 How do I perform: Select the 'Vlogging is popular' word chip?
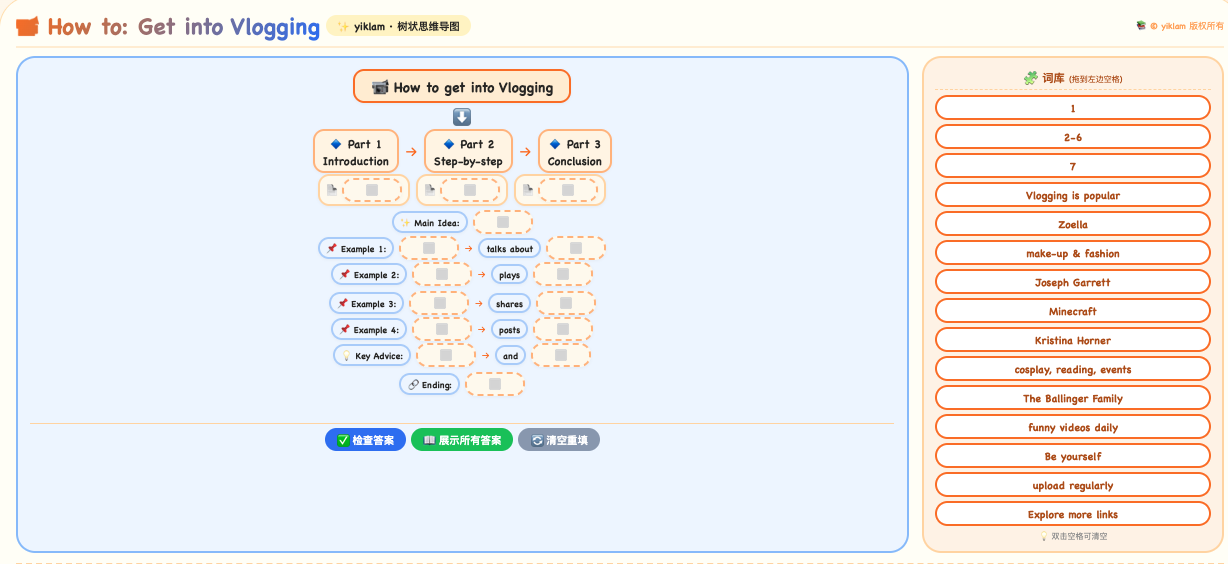coord(1073,195)
